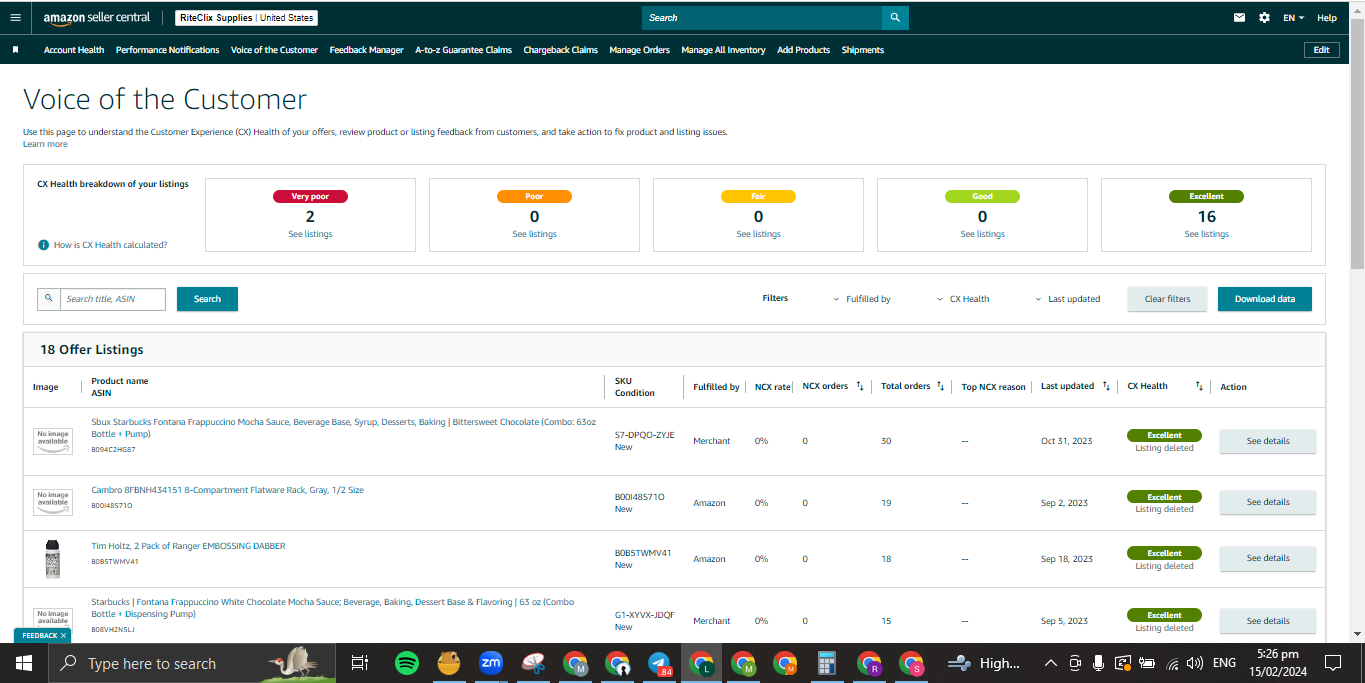This screenshot has height=683, width=1365.
Task: Open the hamburger navigation menu
Action: pyautogui.click(x=15, y=17)
